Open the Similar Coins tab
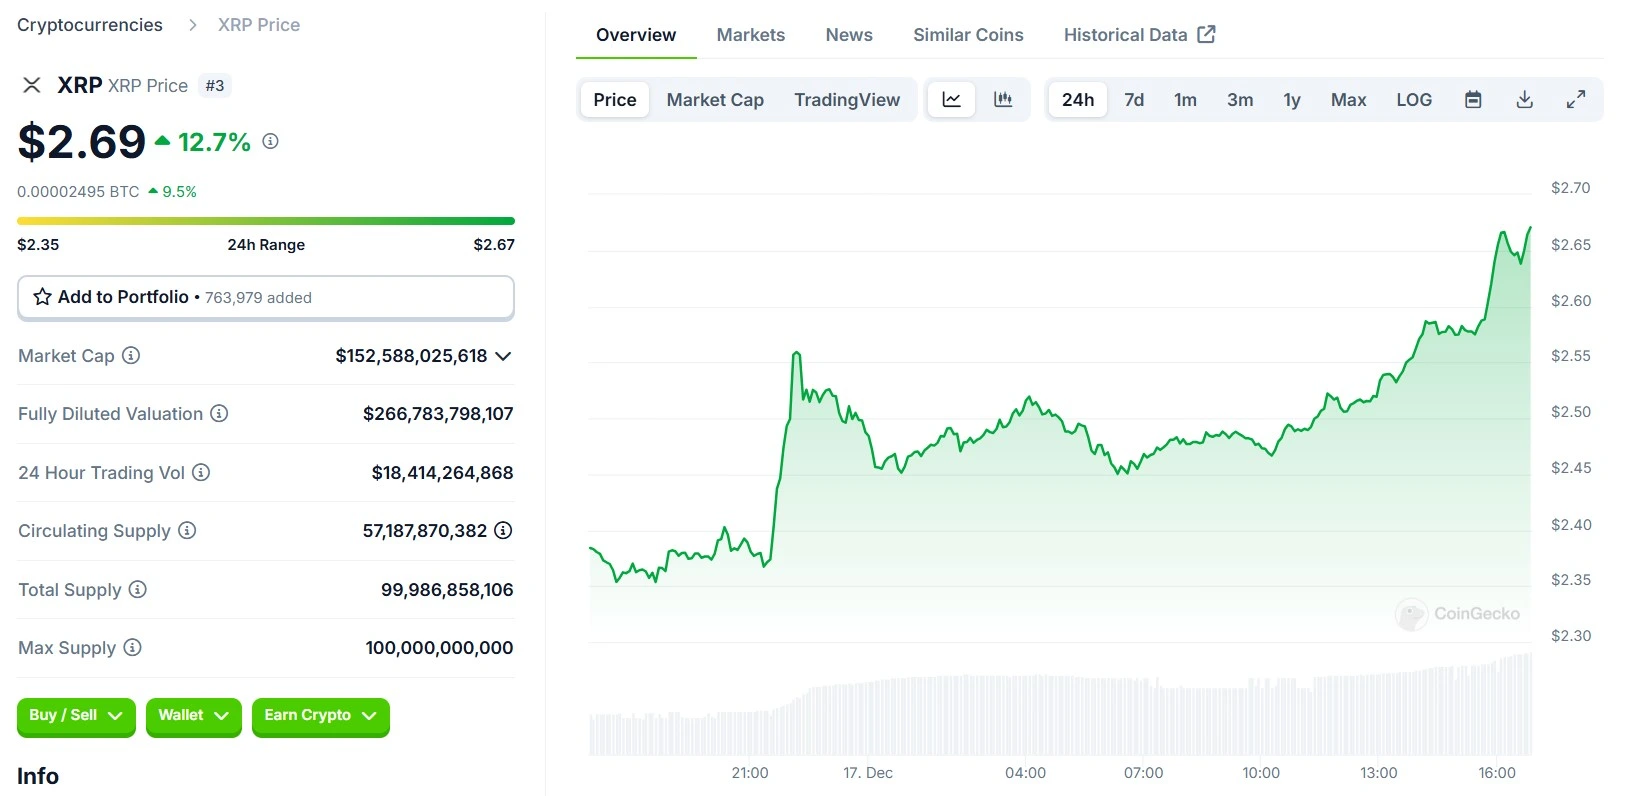1627x796 pixels. 968,35
